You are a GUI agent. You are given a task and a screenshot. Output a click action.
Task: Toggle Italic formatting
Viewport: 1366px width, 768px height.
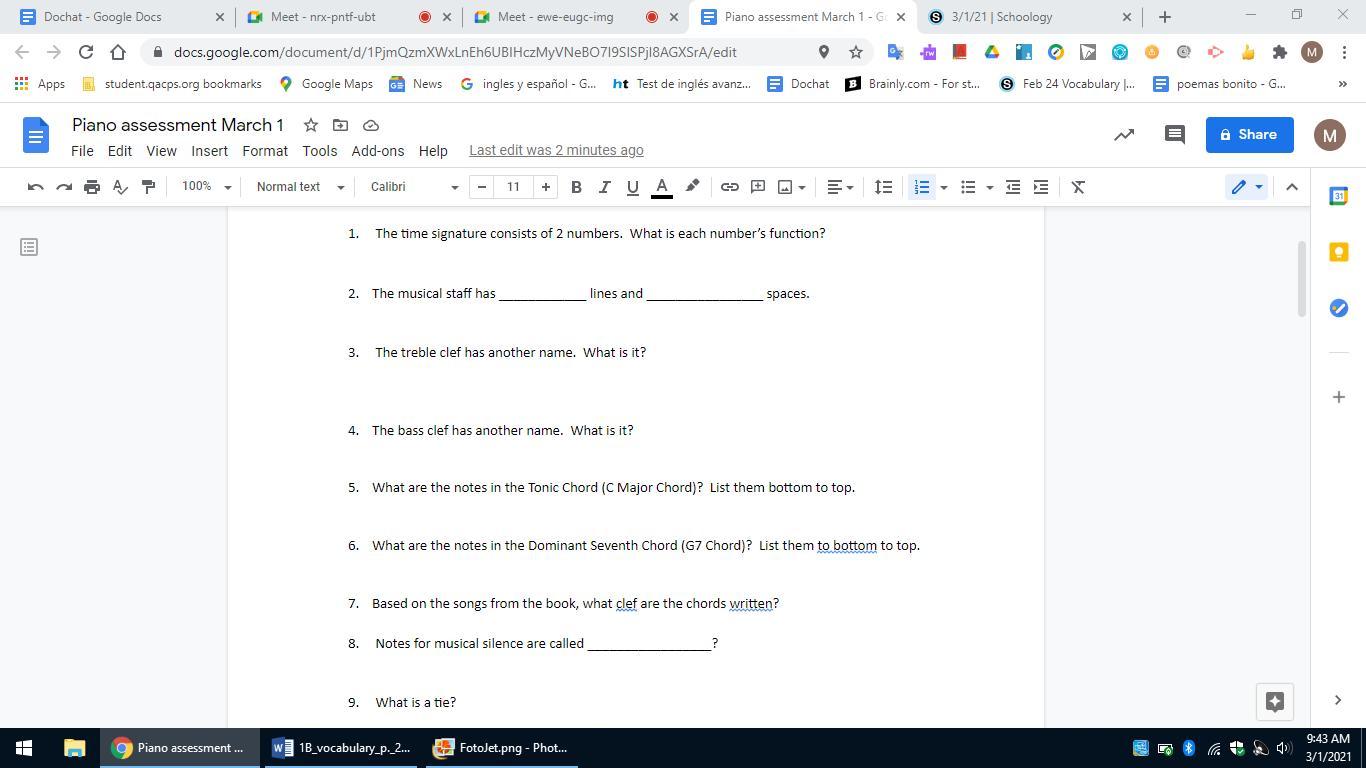[x=604, y=187]
